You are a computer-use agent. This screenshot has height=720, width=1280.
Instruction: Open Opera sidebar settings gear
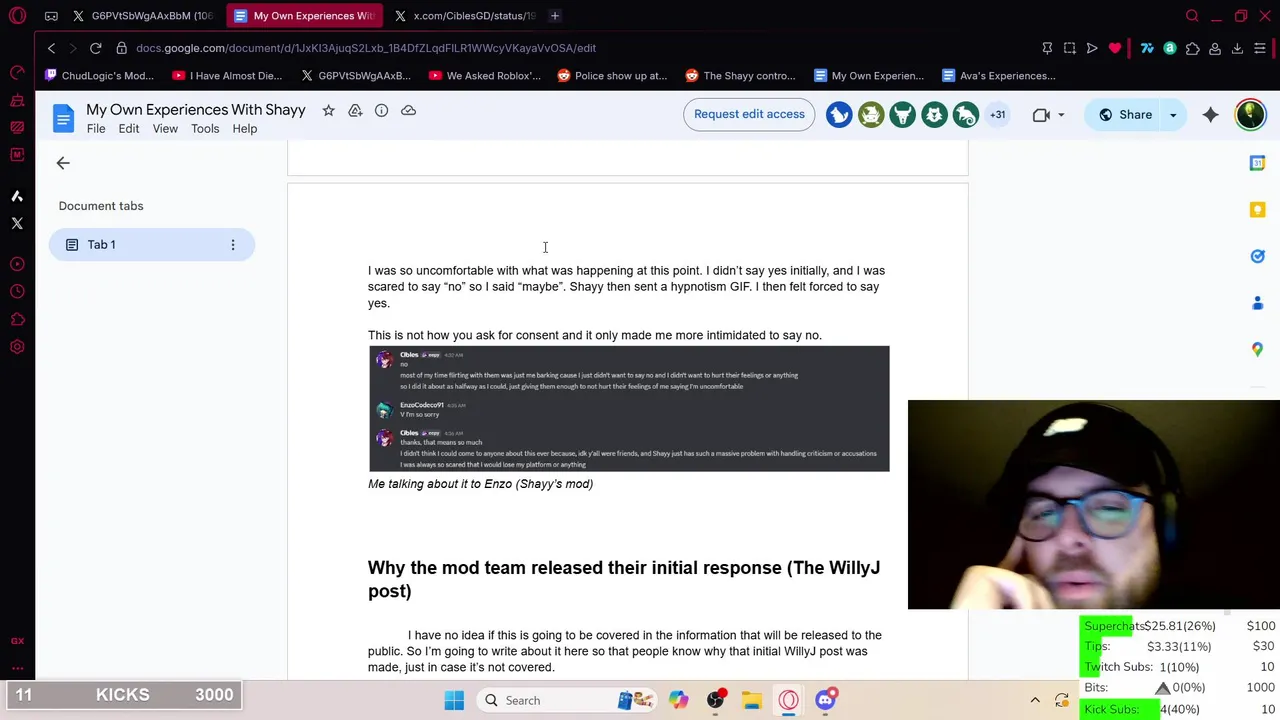17,347
